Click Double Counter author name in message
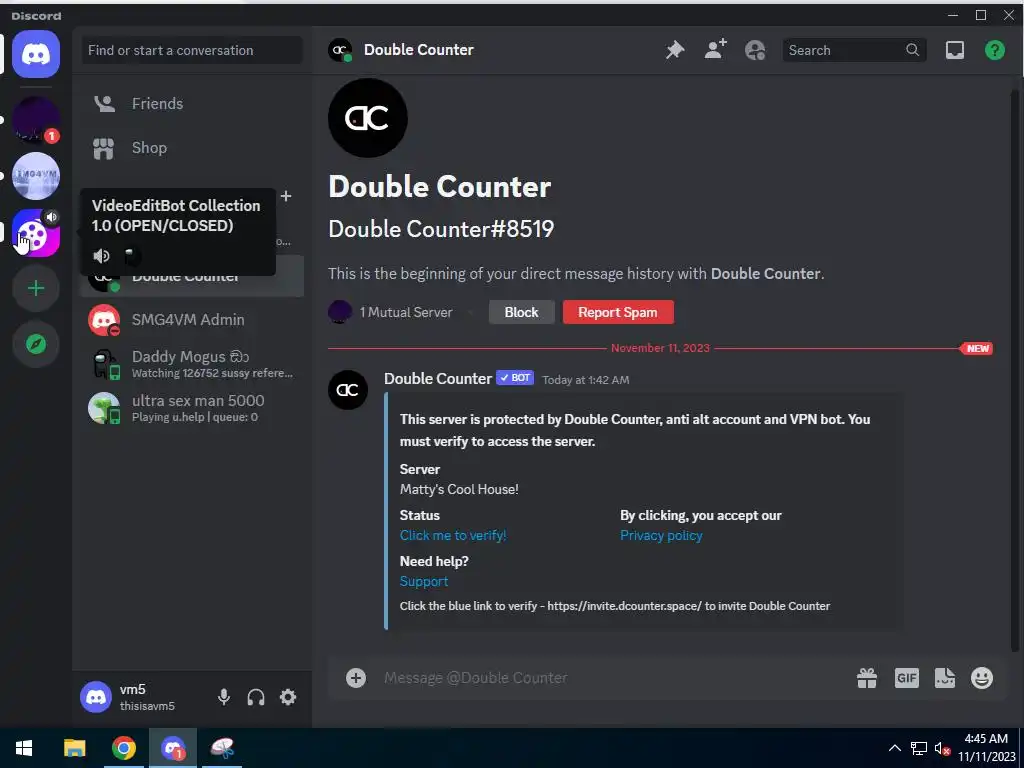Screen dimensions: 1024x768 tap(438, 379)
